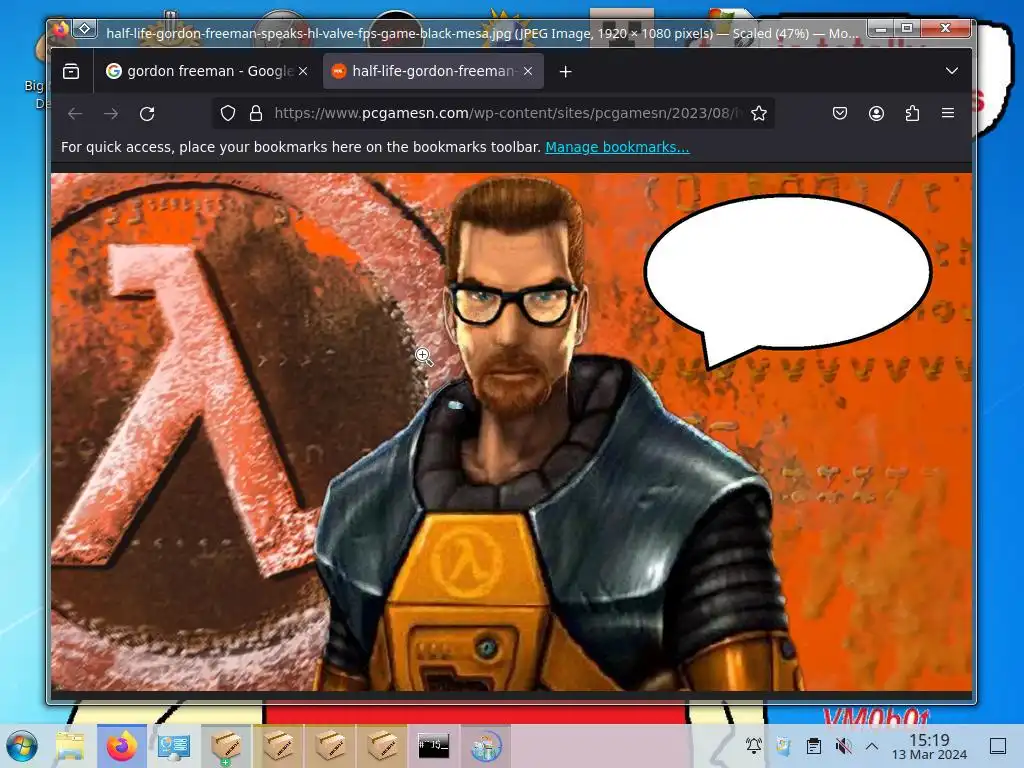Toggle the muted volume tray icon
The image size is (1024, 768).
[843, 745]
